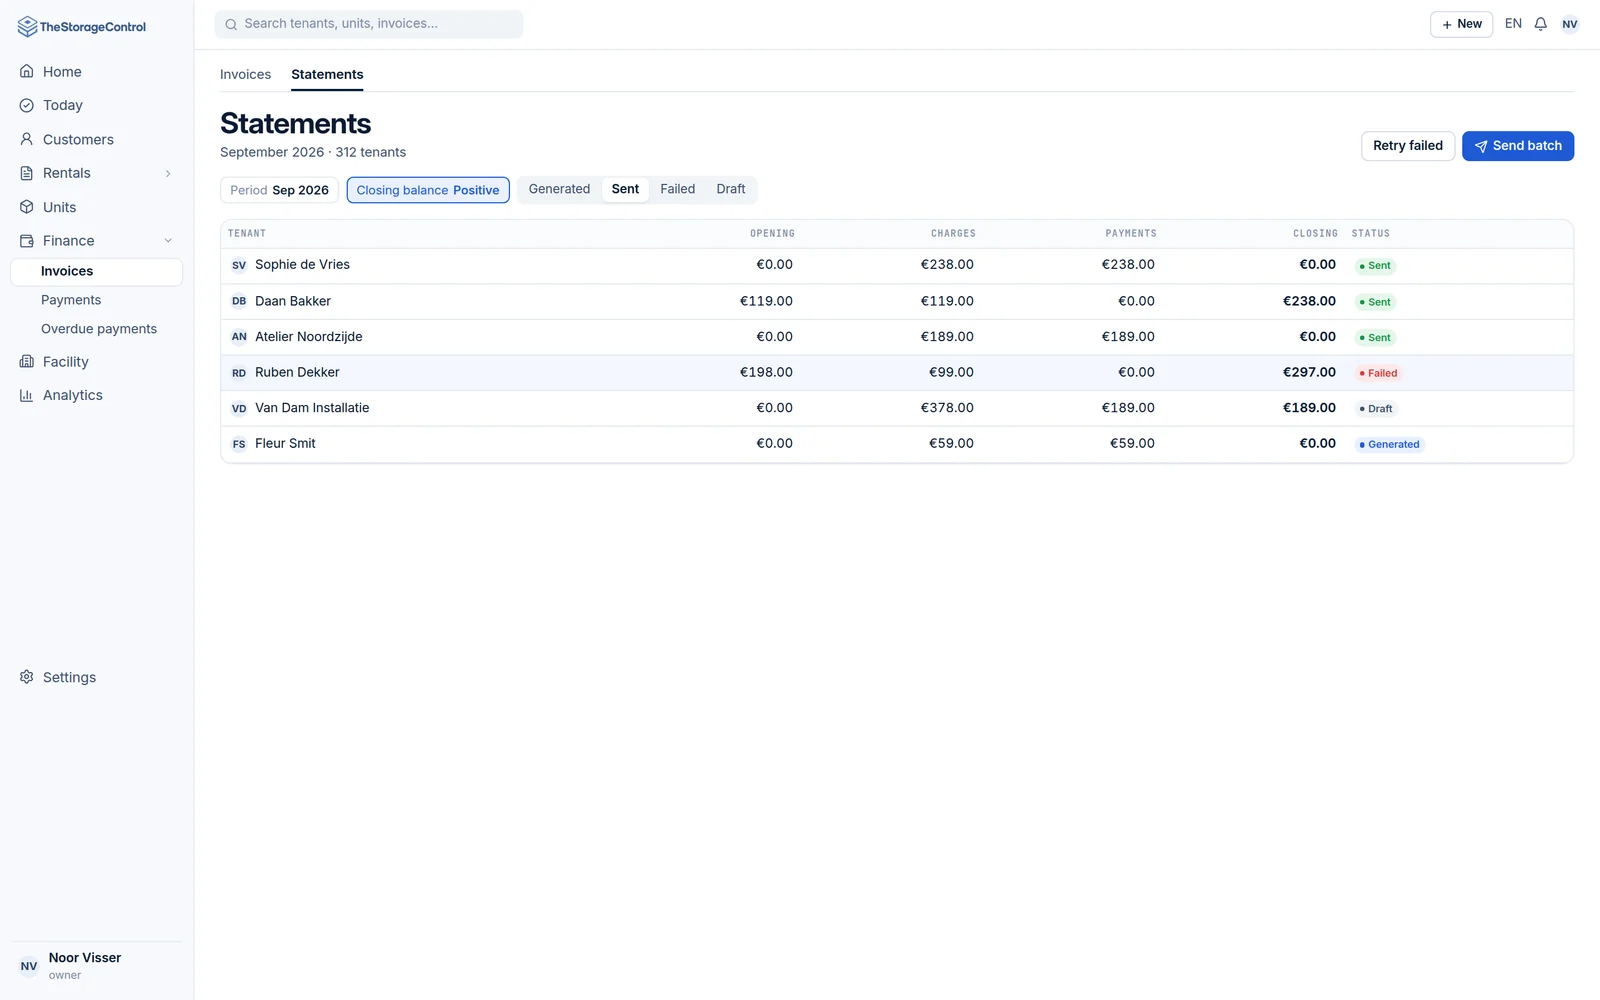Filter statements by Generated status

pos(559,189)
